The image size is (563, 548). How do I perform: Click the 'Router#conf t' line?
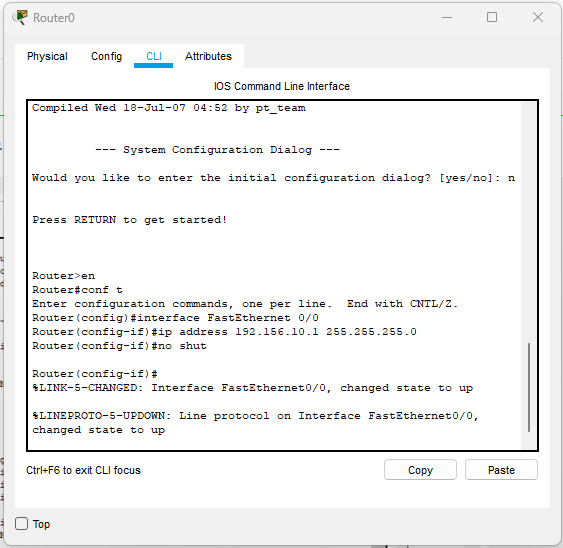[x=77, y=290]
